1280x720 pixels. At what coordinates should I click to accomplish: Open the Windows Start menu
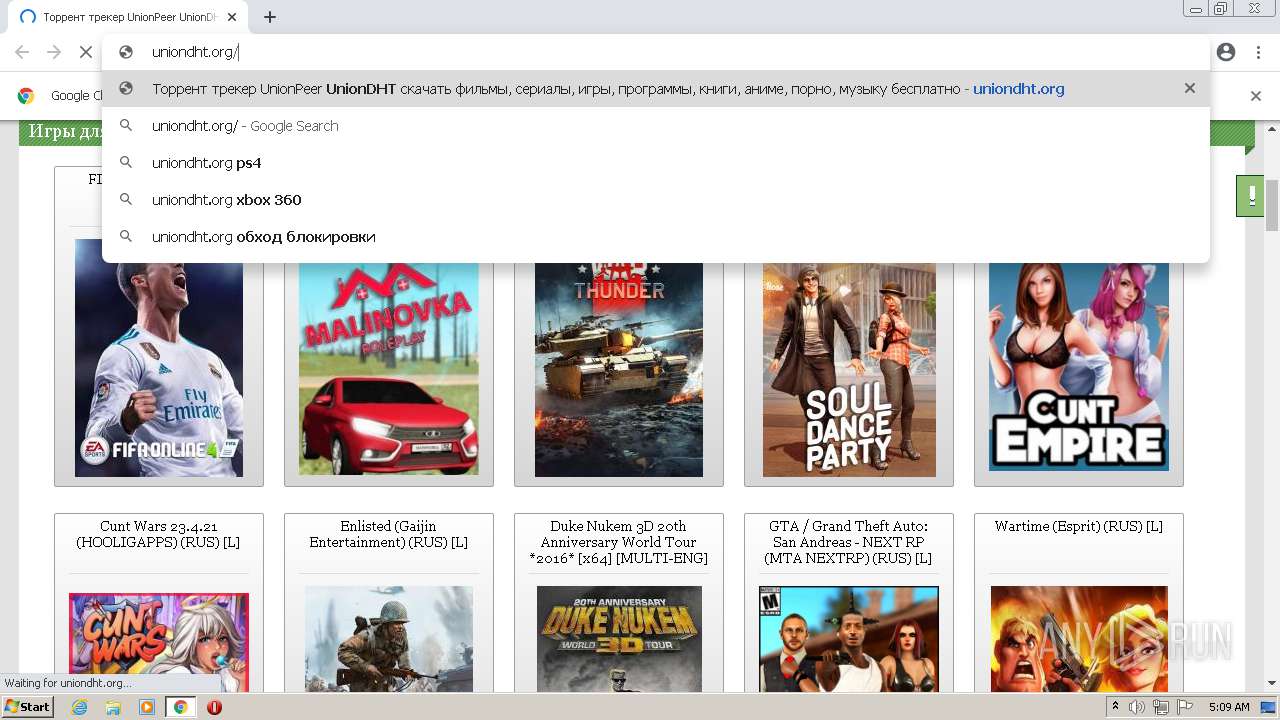tap(28, 707)
